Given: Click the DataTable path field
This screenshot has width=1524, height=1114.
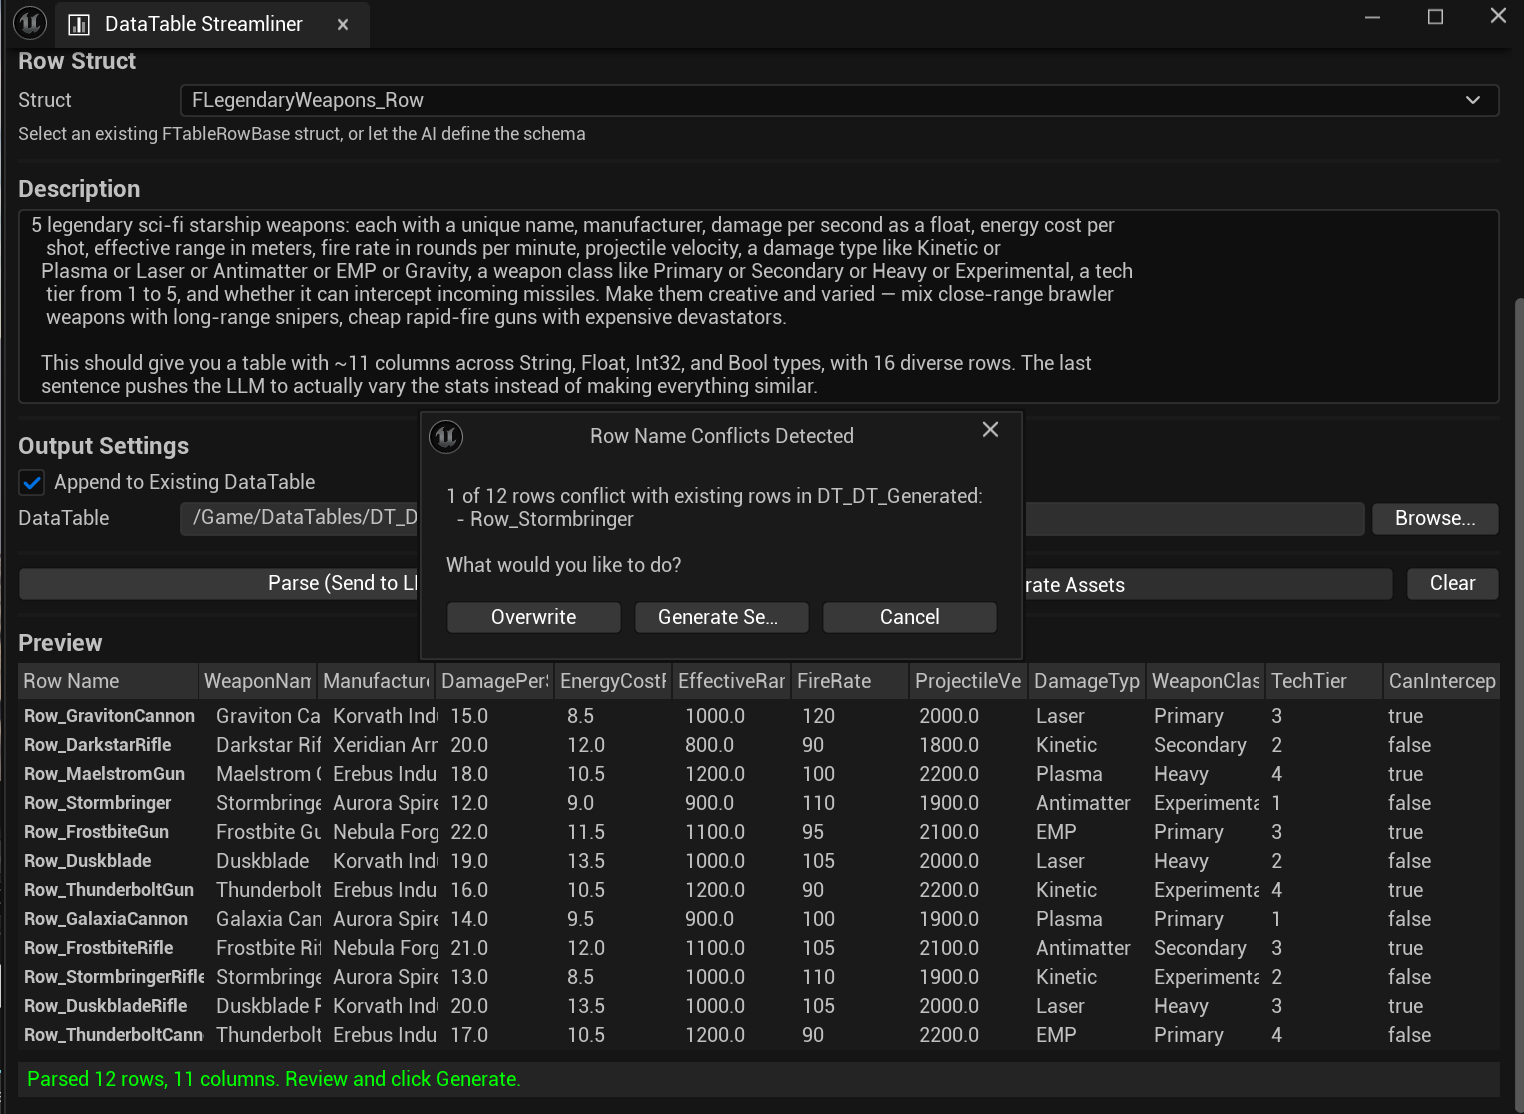Looking at the screenshot, I should (x=300, y=518).
